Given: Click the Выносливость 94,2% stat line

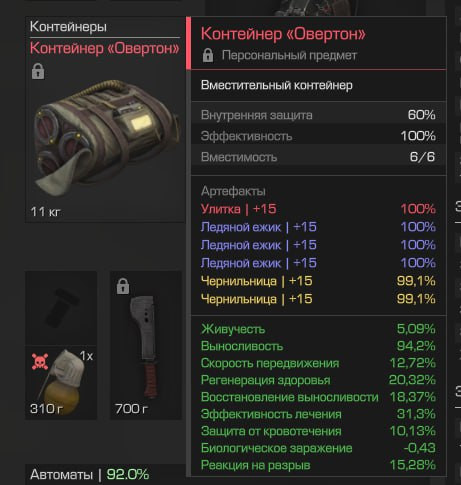Looking at the screenshot, I should [x=318, y=346].
